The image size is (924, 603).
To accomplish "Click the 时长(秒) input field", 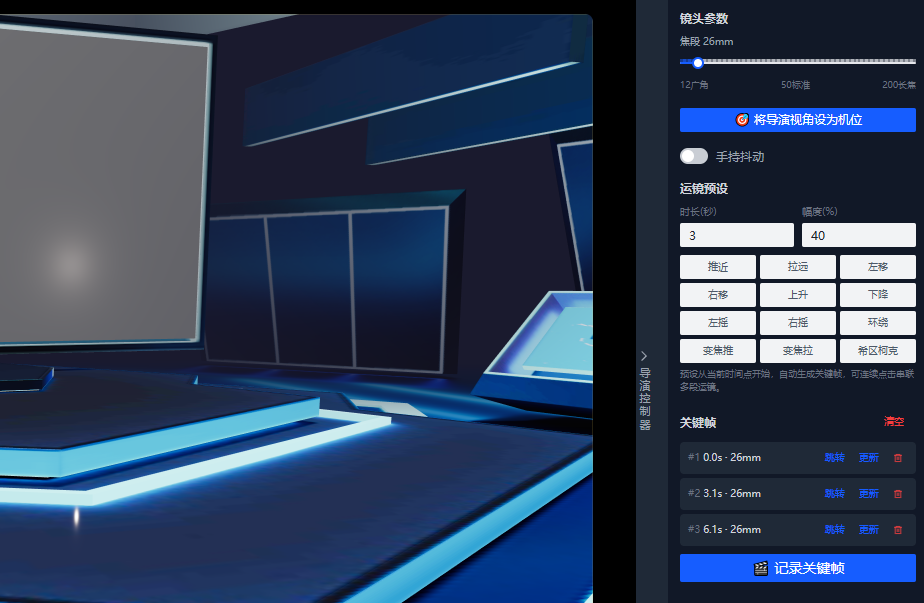I will tap(737, 235).
